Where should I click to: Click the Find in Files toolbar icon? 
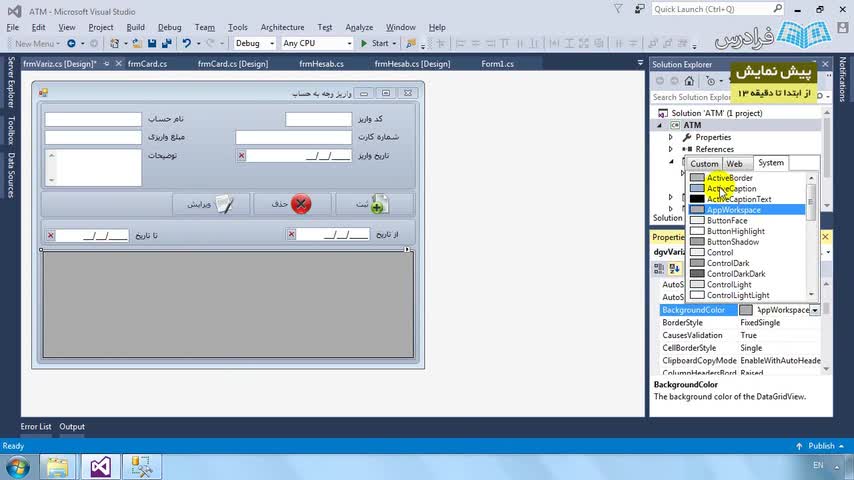point(411,43)
